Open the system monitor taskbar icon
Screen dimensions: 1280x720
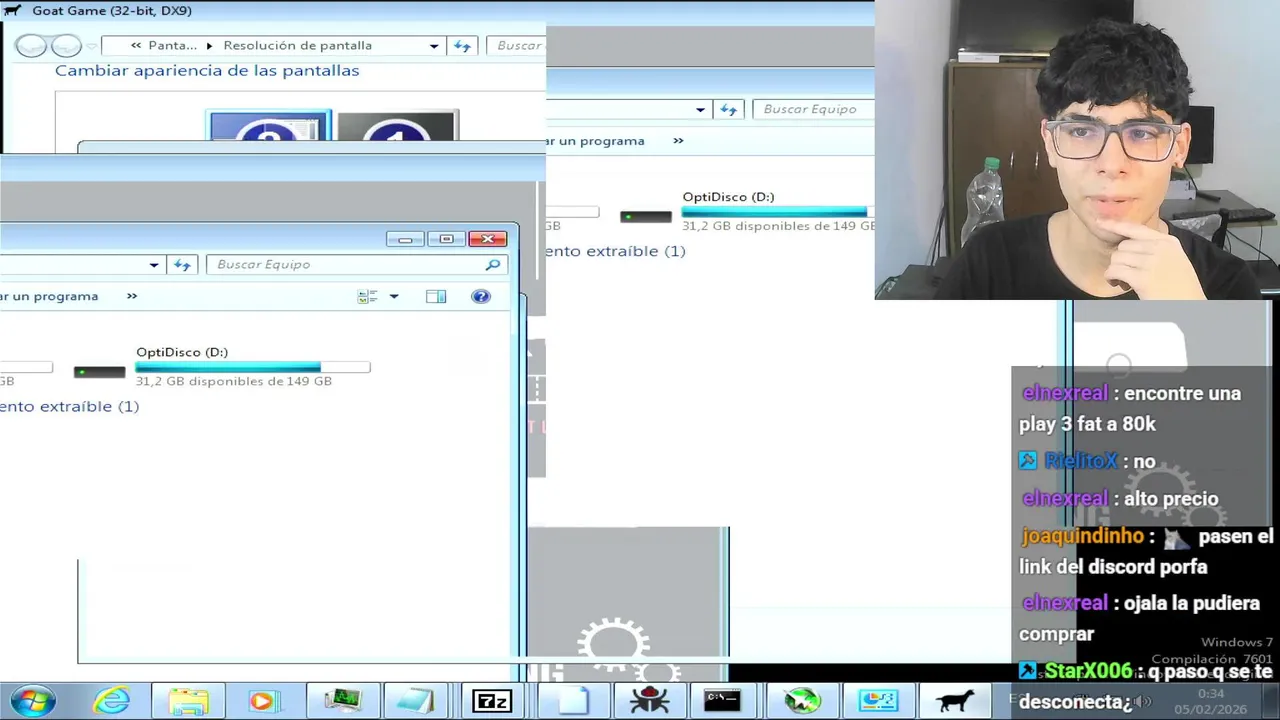pyautogui.click(x=342, y=702)
